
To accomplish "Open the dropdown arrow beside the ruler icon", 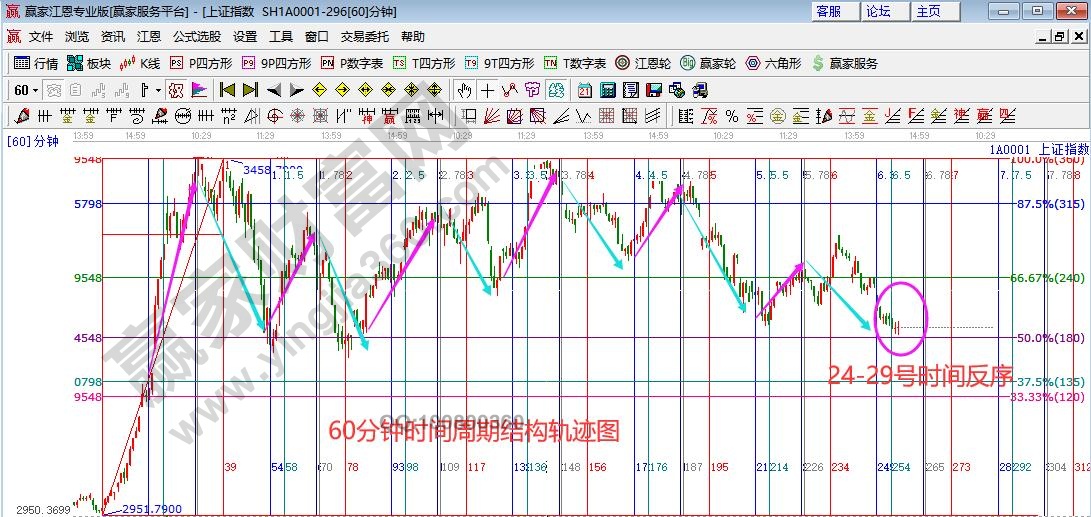I will coord(158,90).
